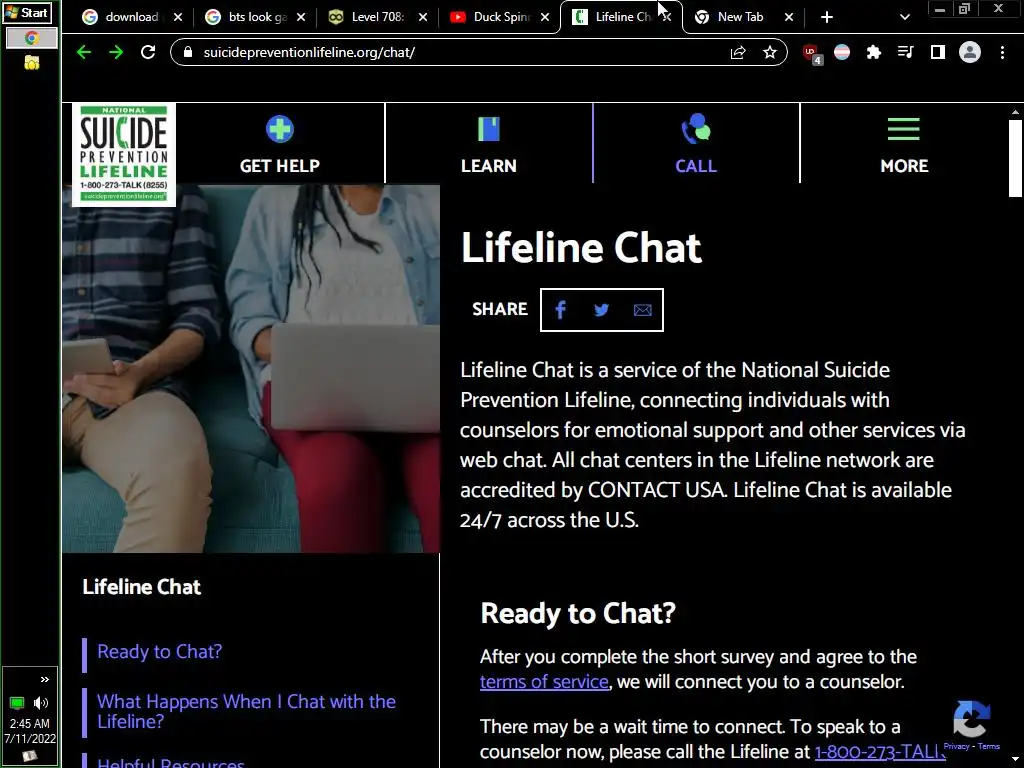
Task: Open the Extensions puzzle menu
Action: click(874, 52)
